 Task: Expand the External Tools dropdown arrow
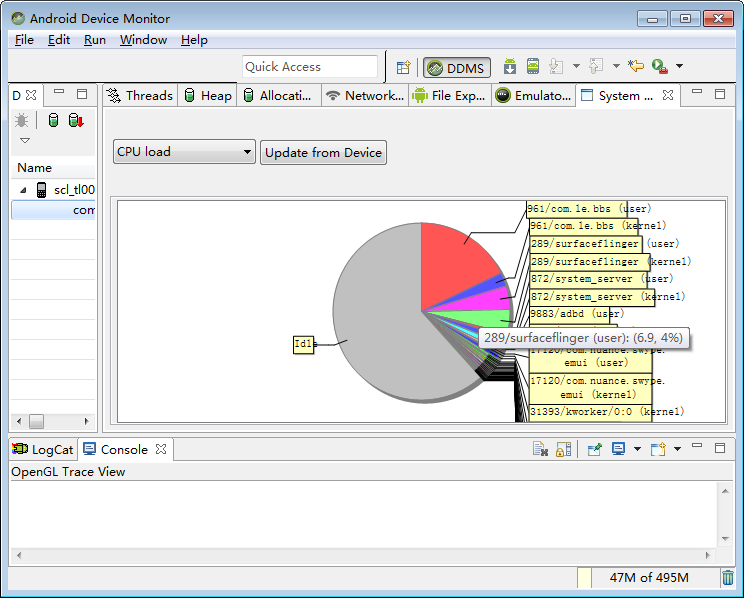tap(679, 66)
